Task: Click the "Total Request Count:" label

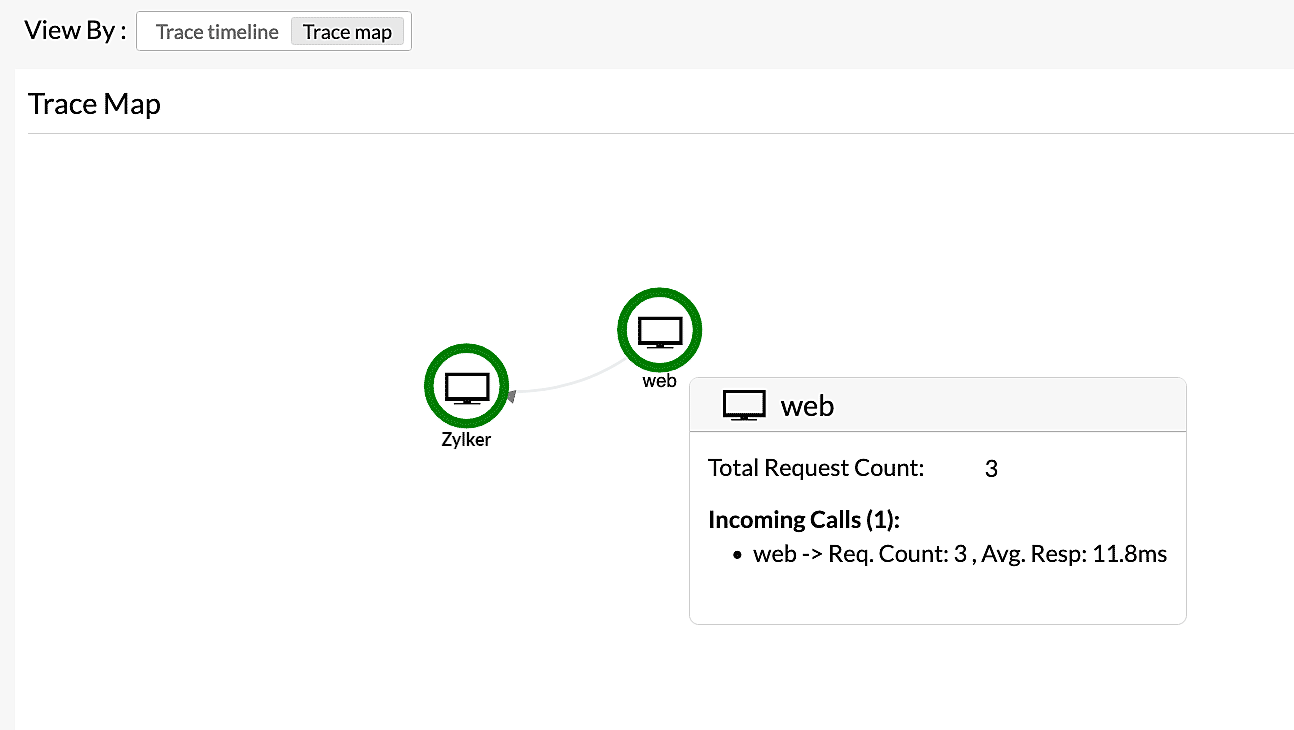Action: point(816,468)
